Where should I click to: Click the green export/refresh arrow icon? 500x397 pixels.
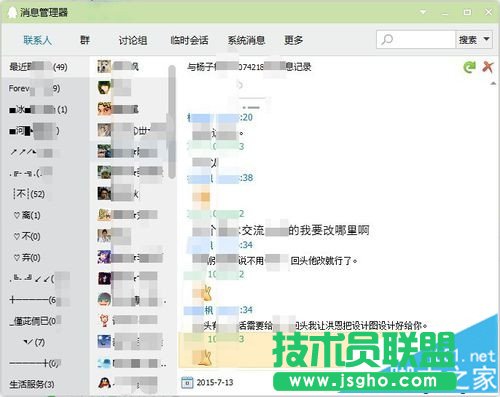[x=469, y=67]
